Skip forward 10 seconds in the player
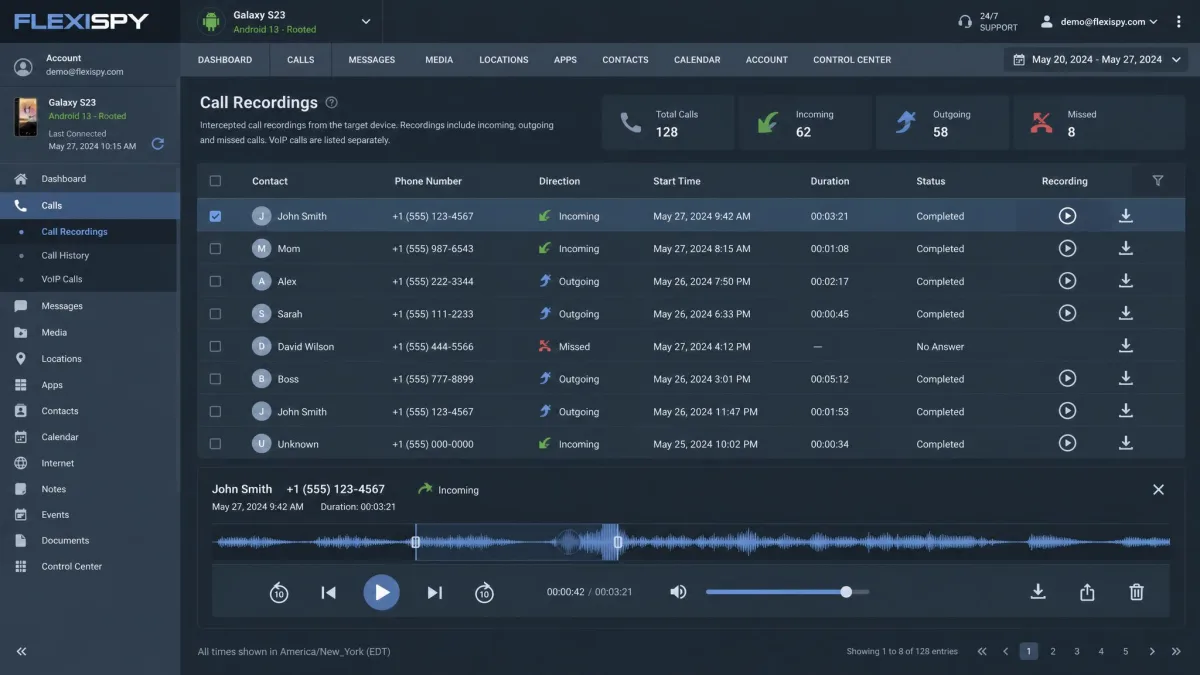 click(484, 593)
